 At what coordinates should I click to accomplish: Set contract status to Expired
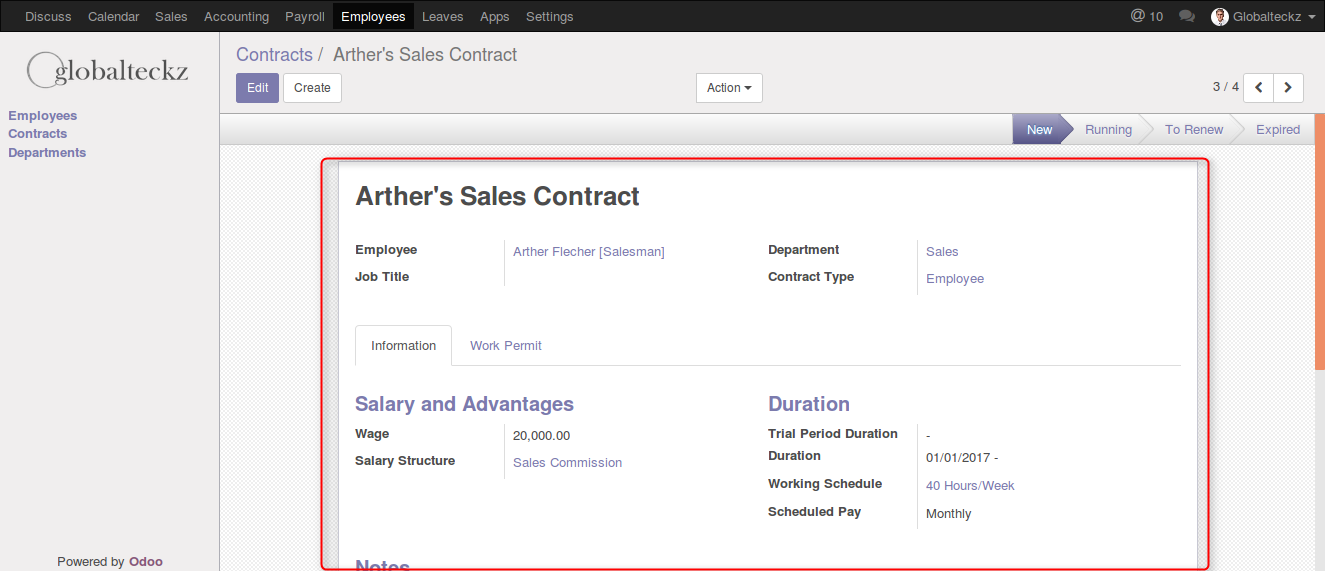point(1277,129)
